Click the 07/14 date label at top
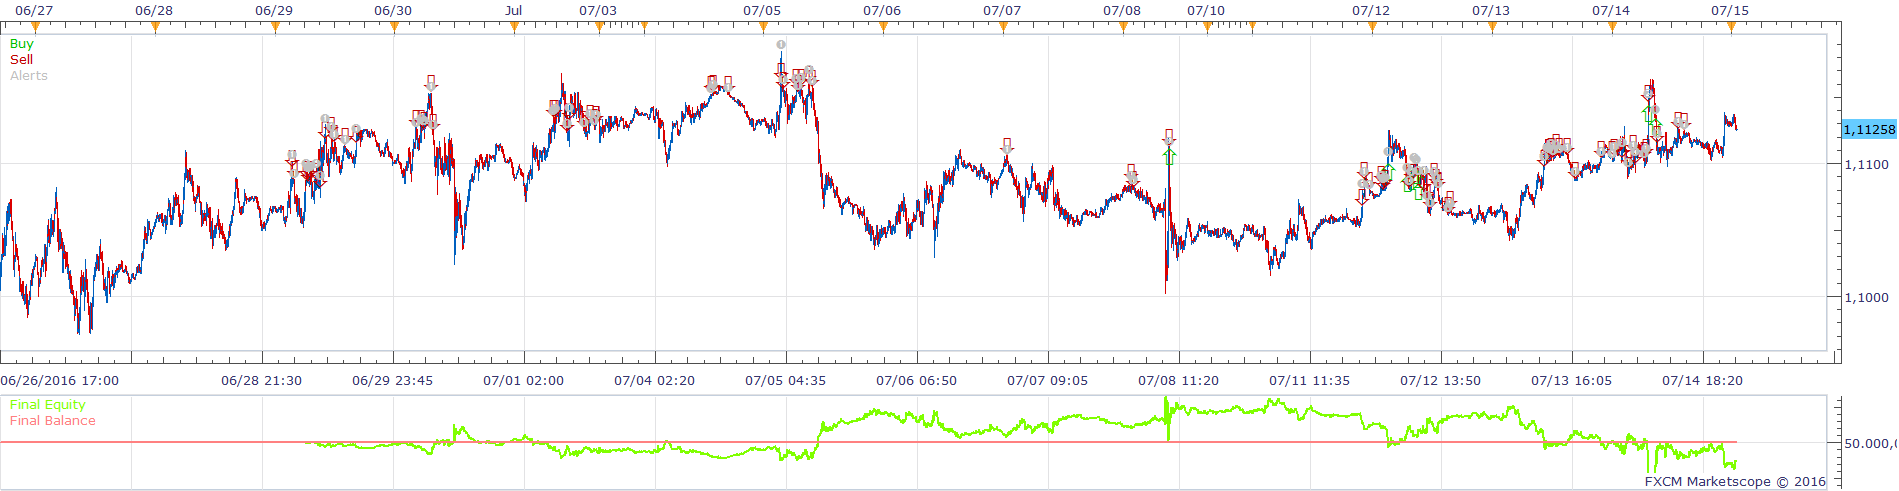Viewport: 1899px width, 491px height. pos(1611,11)
